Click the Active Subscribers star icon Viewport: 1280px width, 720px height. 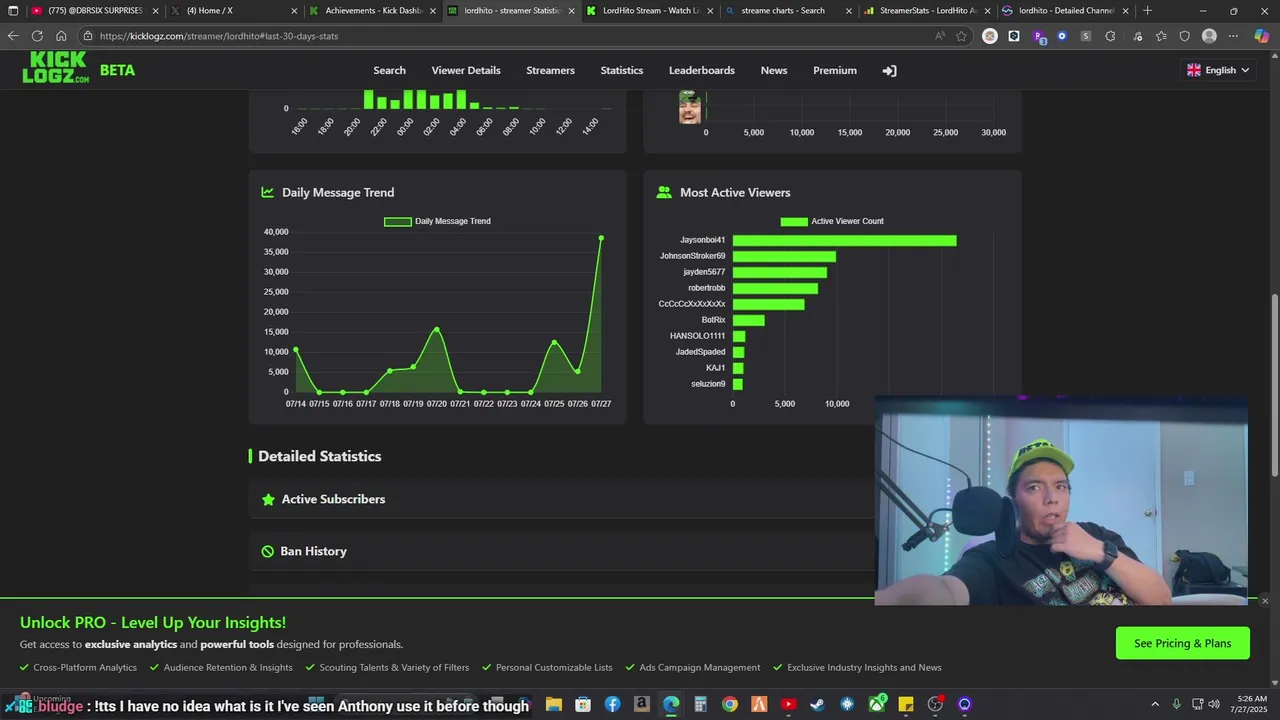(268, 499)
